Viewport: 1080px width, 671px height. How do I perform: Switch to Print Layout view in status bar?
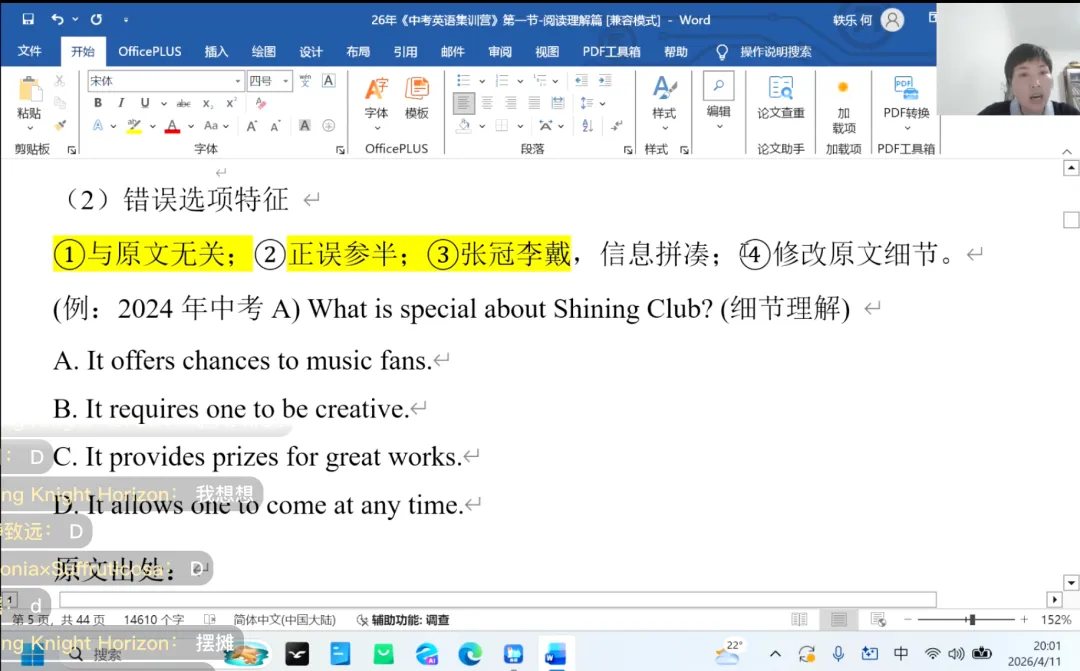pos(838,618)
